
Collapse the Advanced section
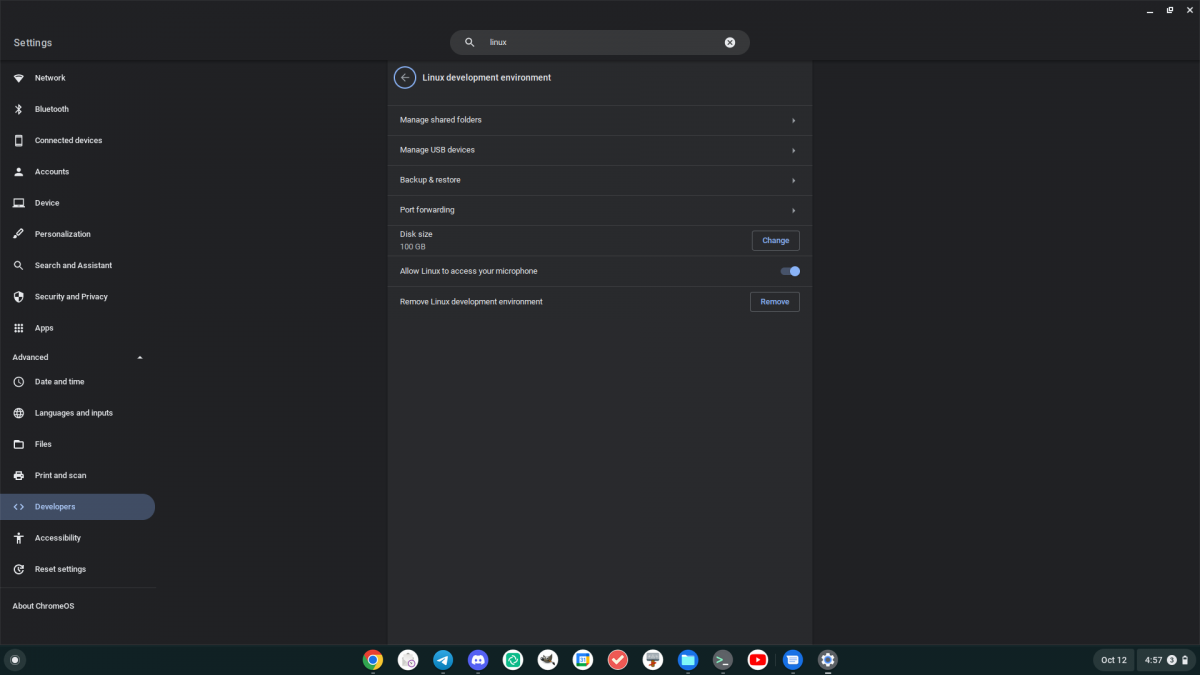139,357
